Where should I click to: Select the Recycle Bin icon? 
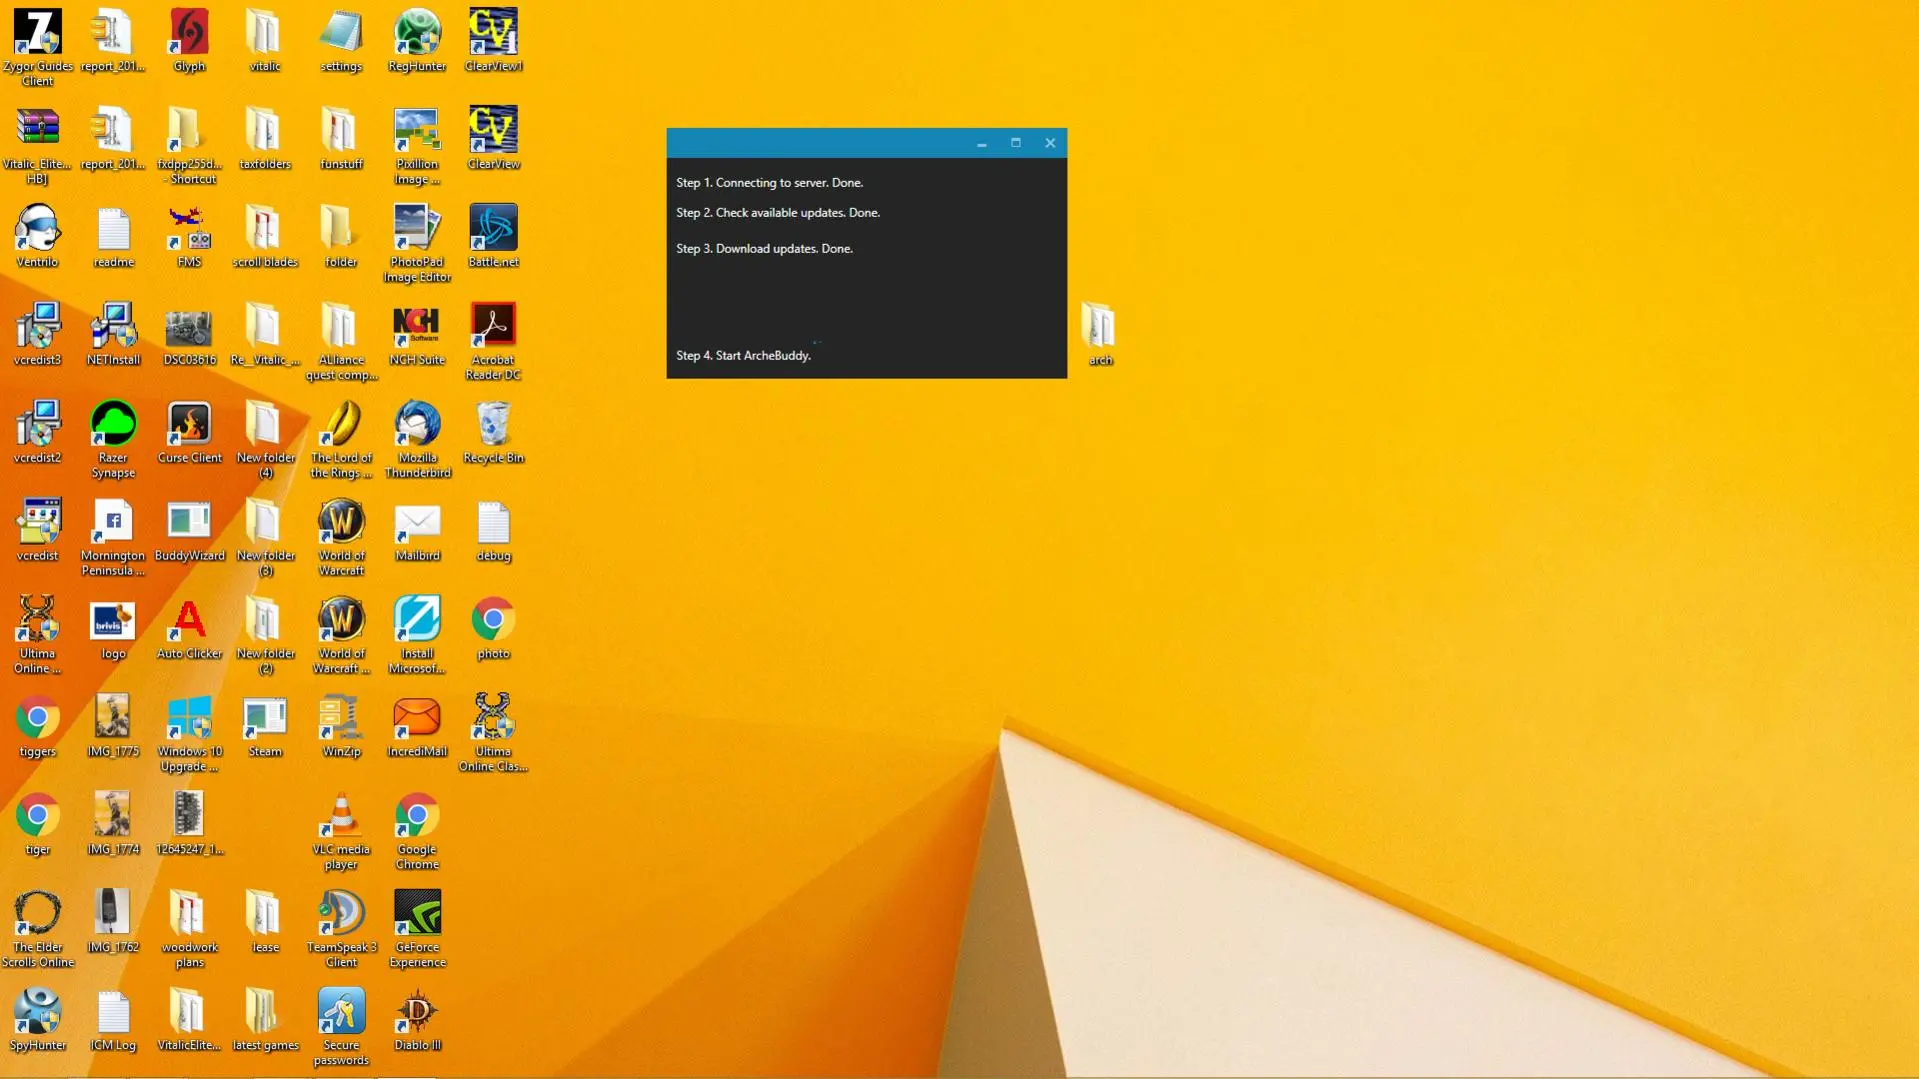493,425
